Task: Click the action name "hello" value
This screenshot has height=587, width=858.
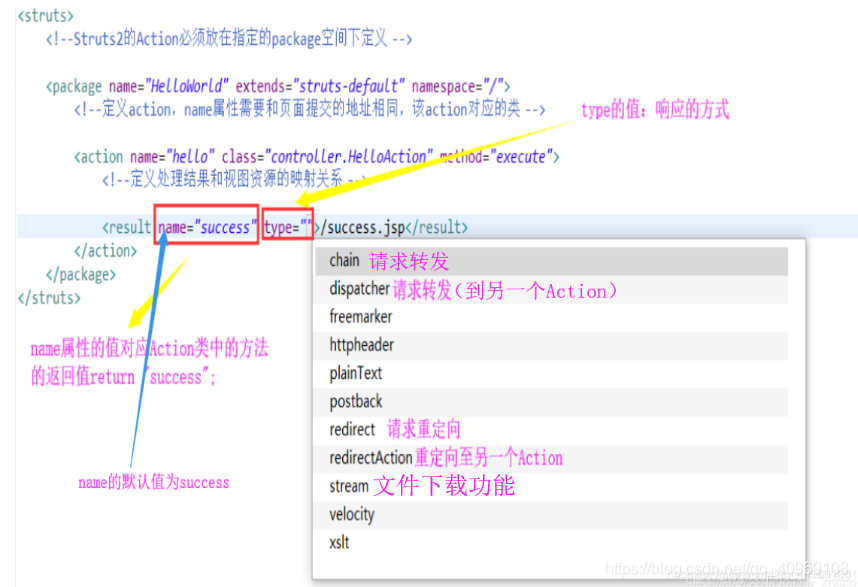Action: (x=190, y=157)
